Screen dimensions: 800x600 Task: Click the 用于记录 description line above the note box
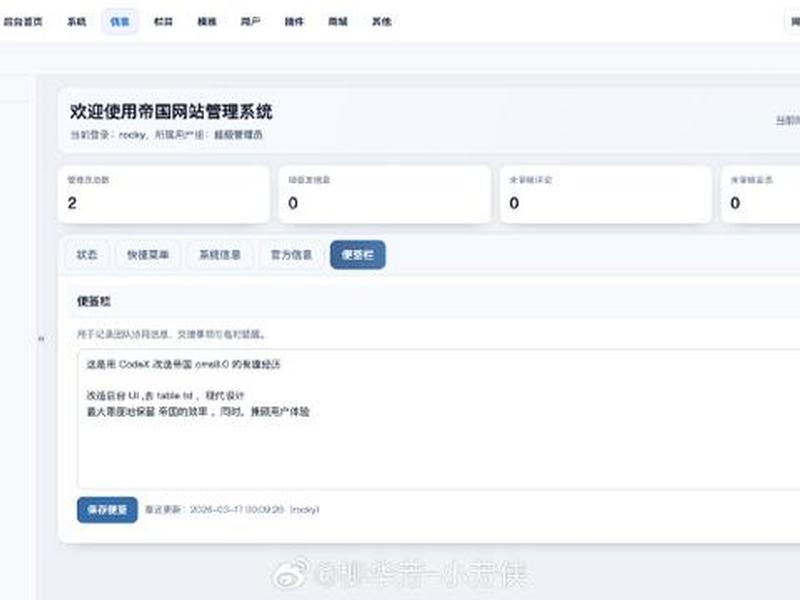[x=171, y=334]
